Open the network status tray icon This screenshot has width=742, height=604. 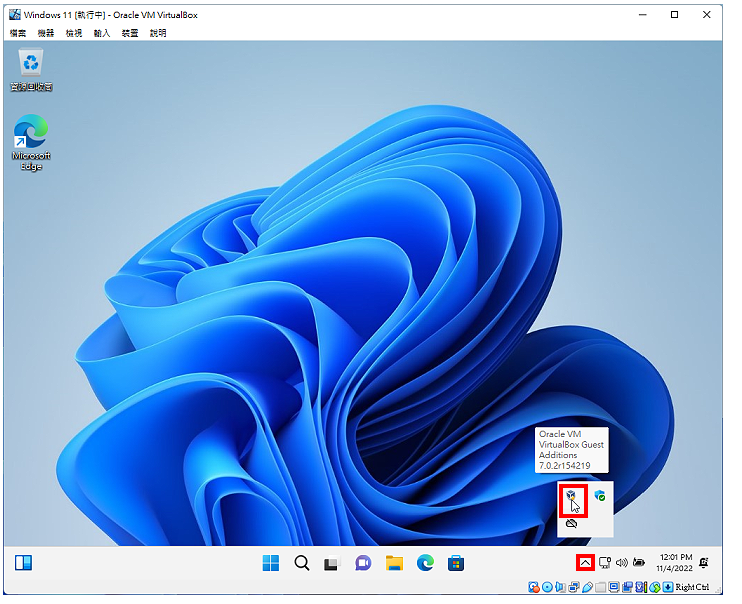coord(604,563)
